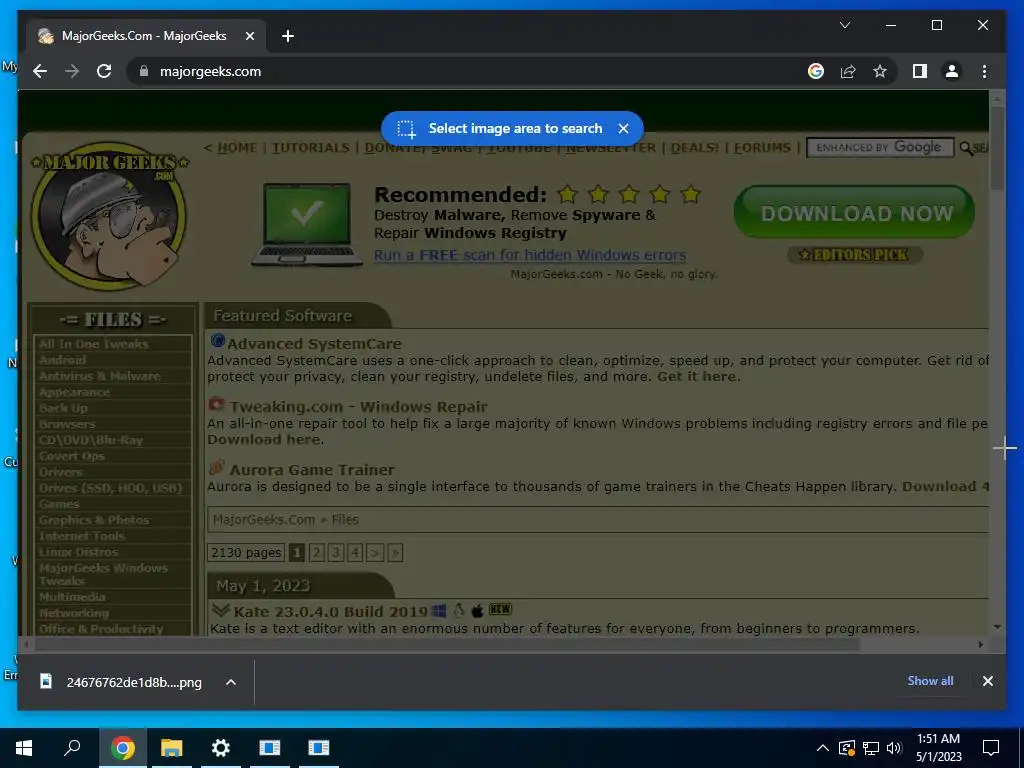Dismiss the Select image area banner
1024x768 pixels.
click(x=623, y=129)
